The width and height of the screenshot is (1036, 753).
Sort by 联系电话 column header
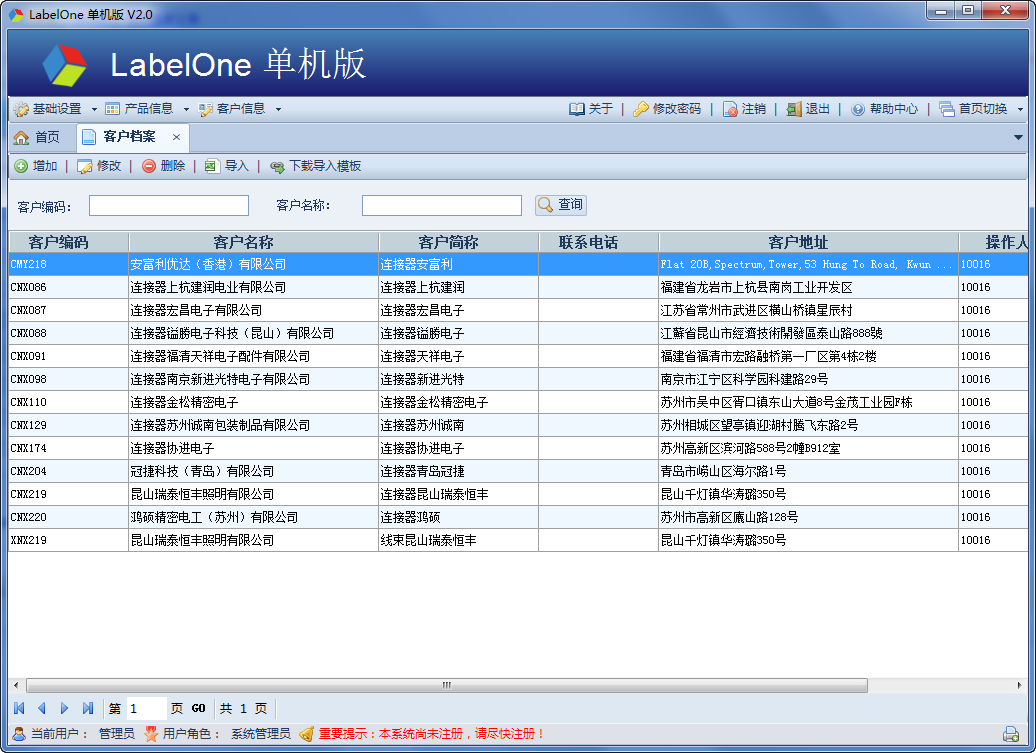(x=599, y=242)
